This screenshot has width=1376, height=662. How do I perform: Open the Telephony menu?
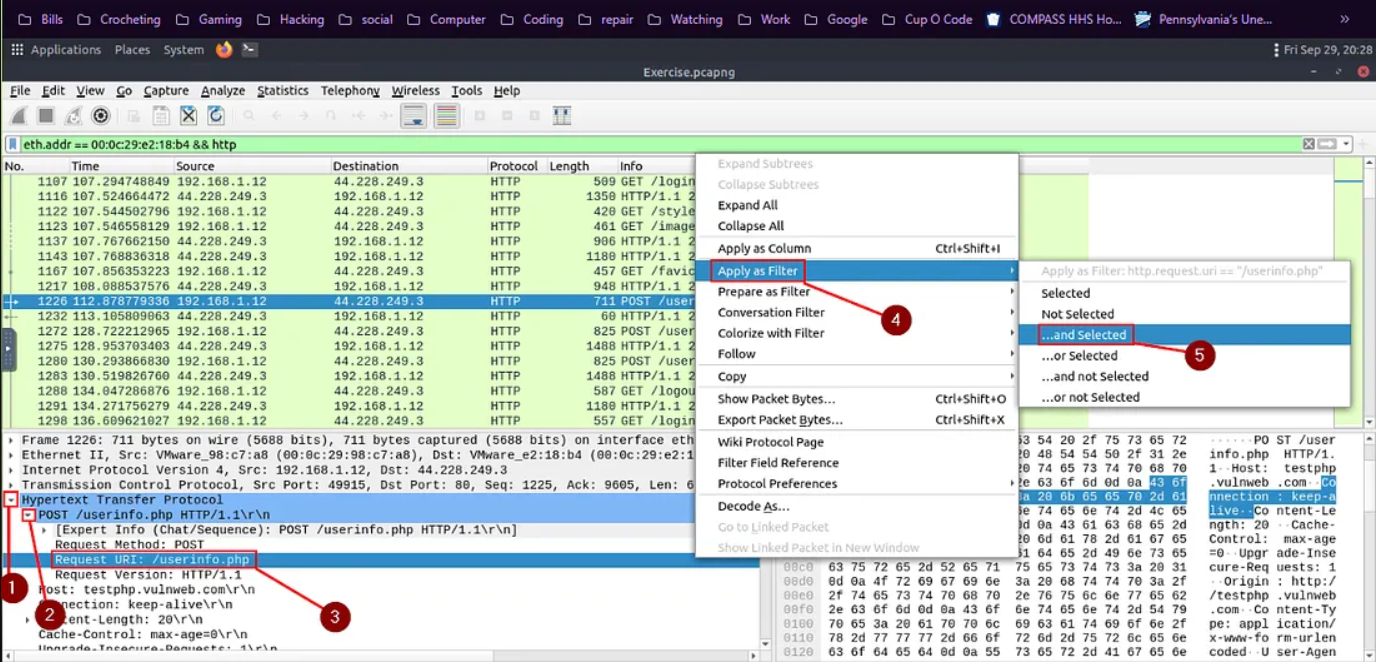[x=350, y=90]
